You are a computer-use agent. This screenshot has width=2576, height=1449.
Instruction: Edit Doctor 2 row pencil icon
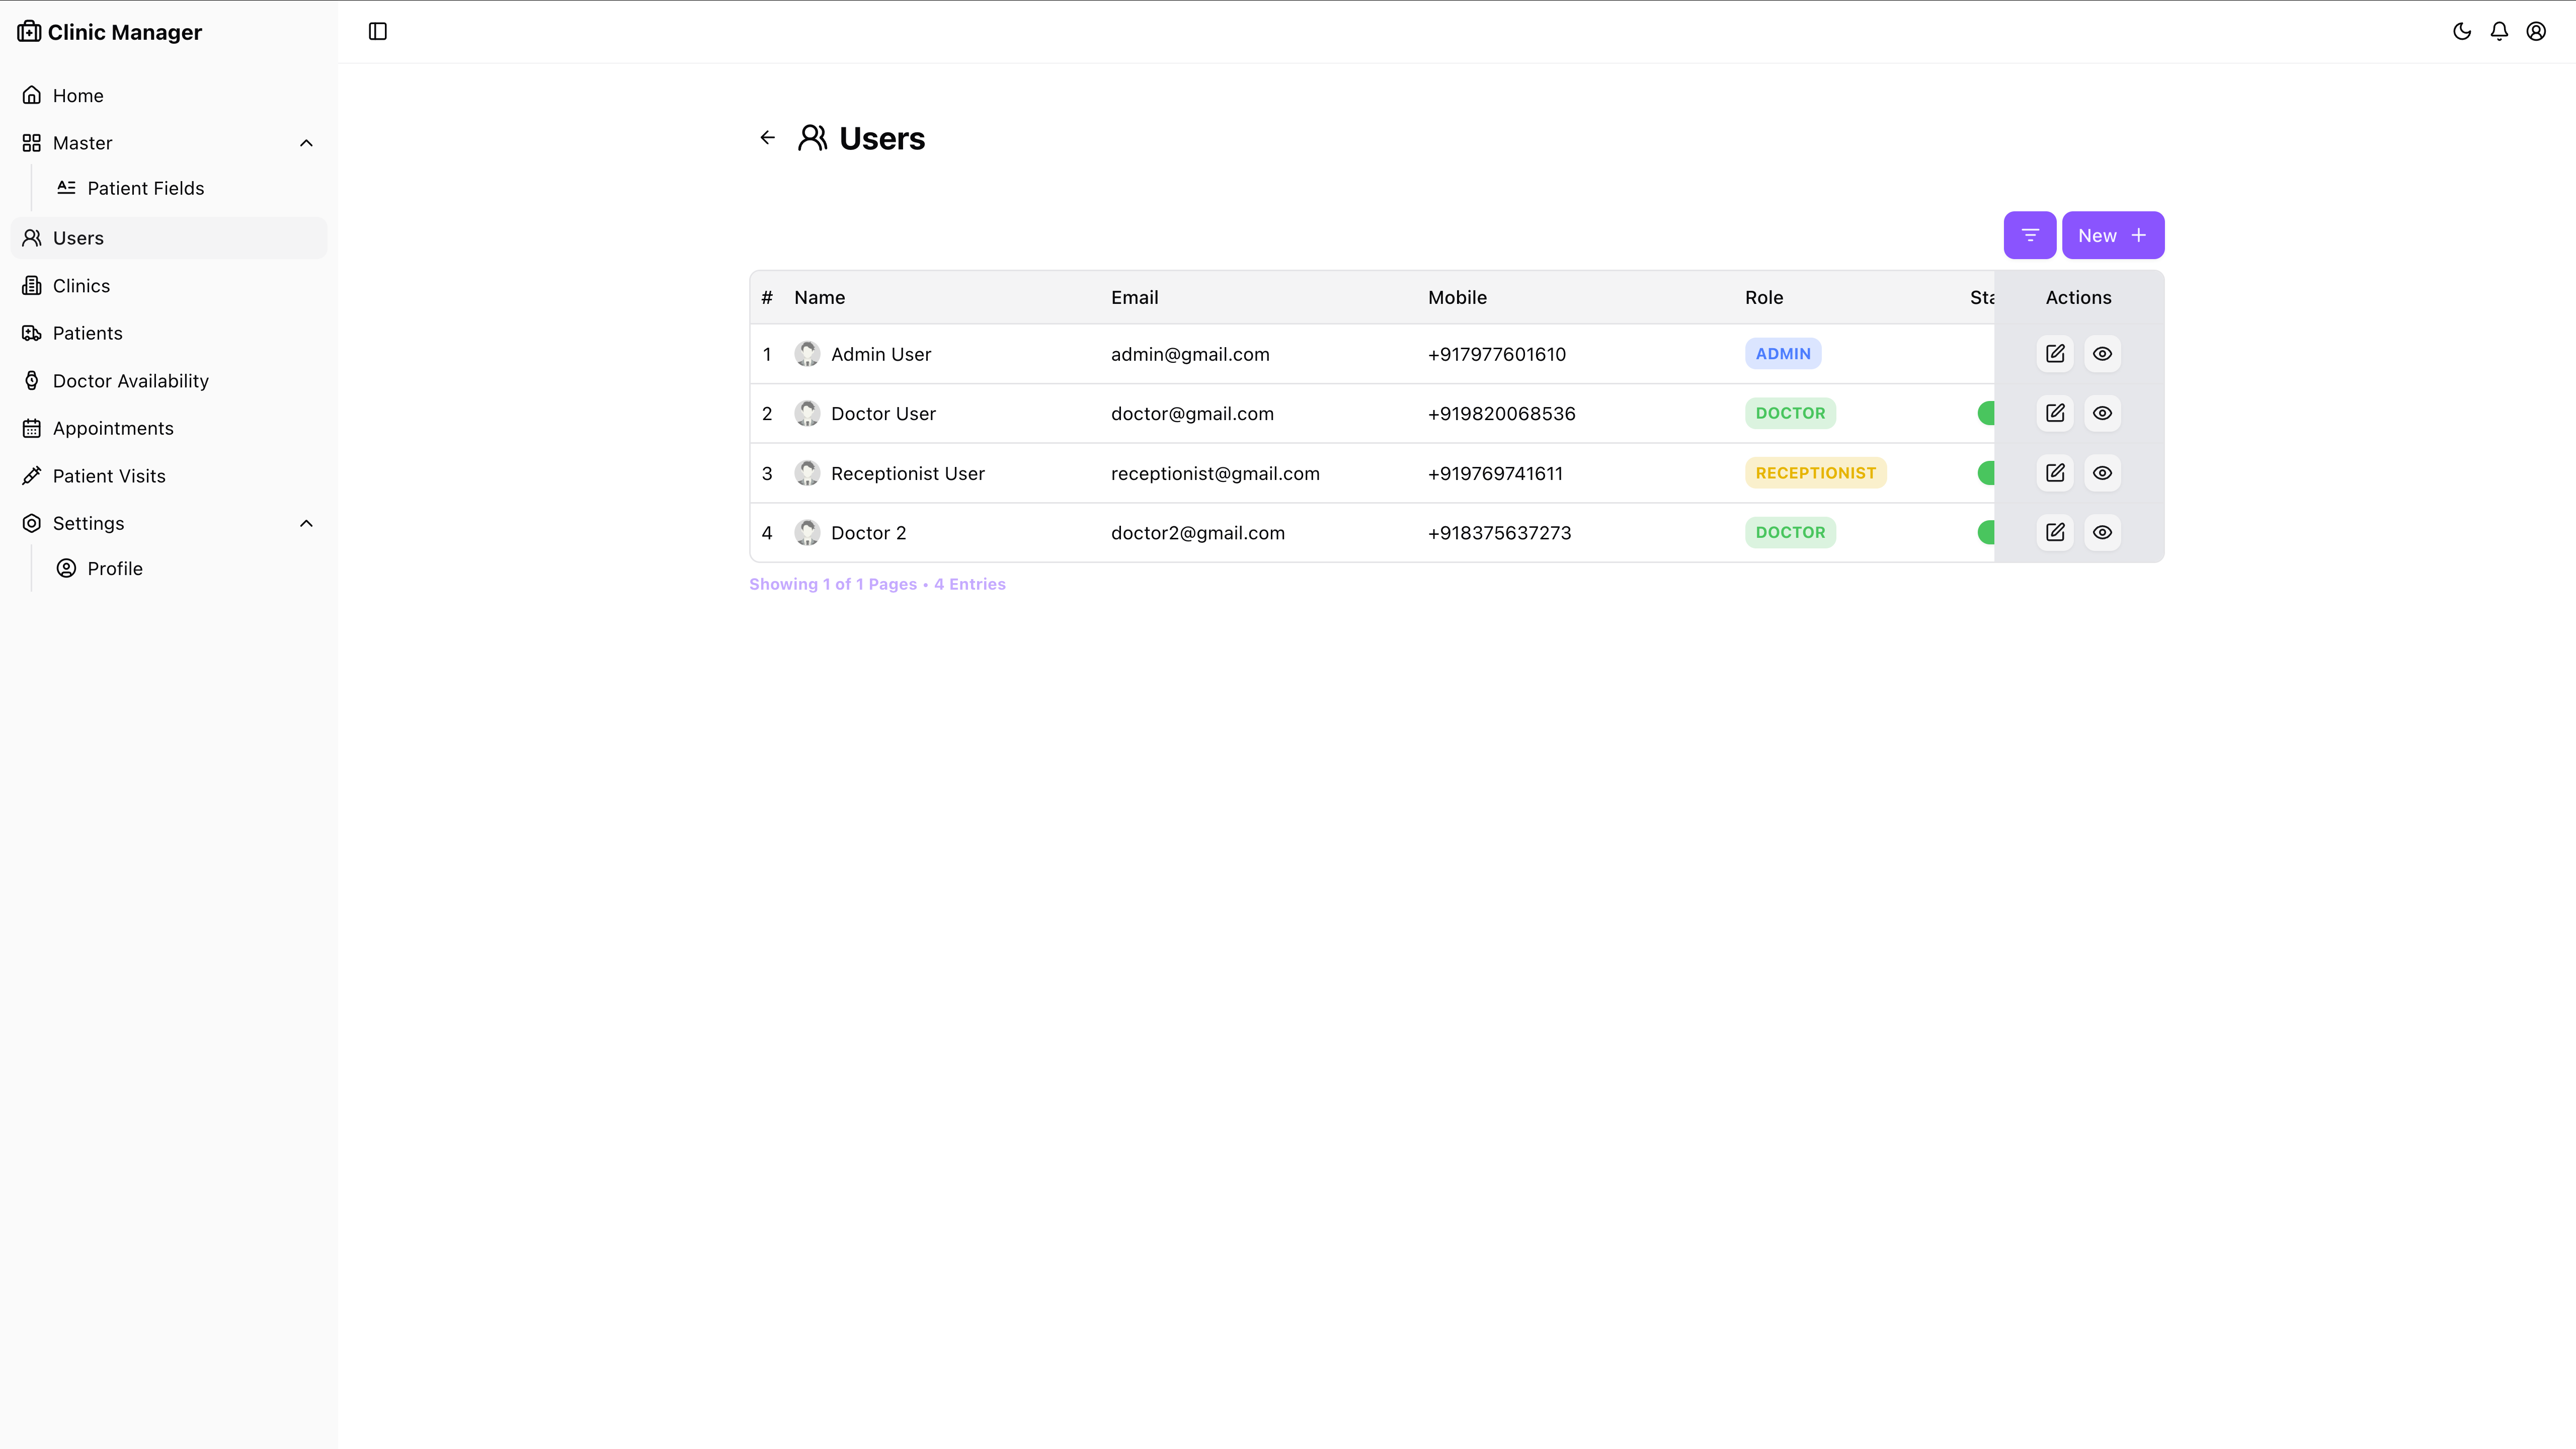2054,533
